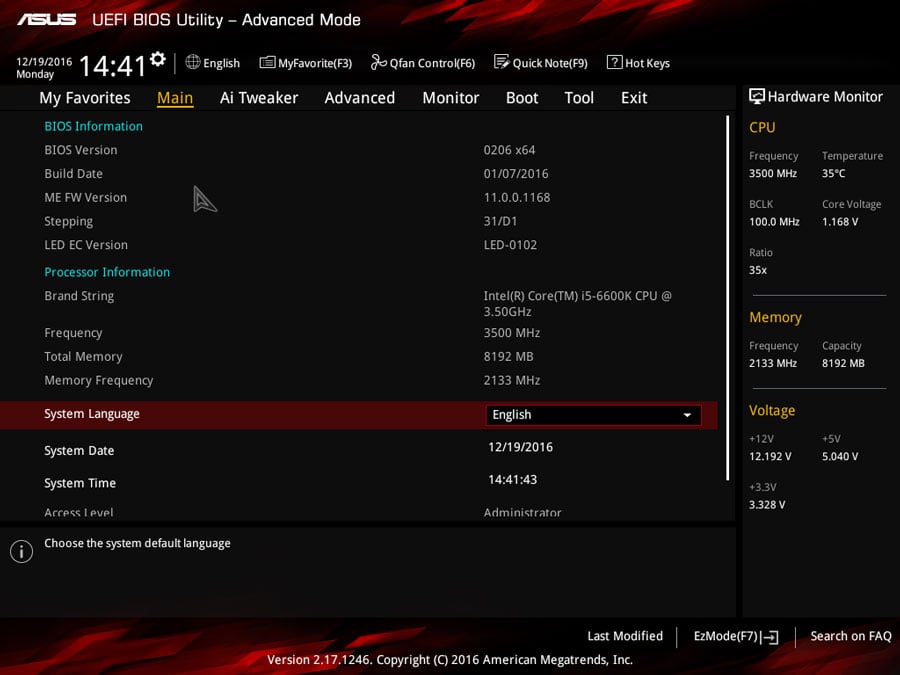Click the main panel vertical scrollbar
The height and width of the screenshot is (675, 900).
pos(728,298)
